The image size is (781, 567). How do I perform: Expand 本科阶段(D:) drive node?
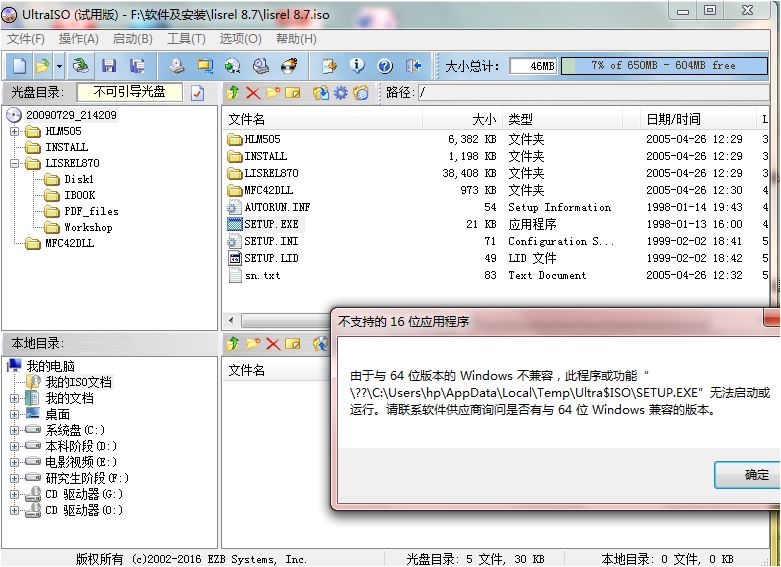[x=14, y=446]
